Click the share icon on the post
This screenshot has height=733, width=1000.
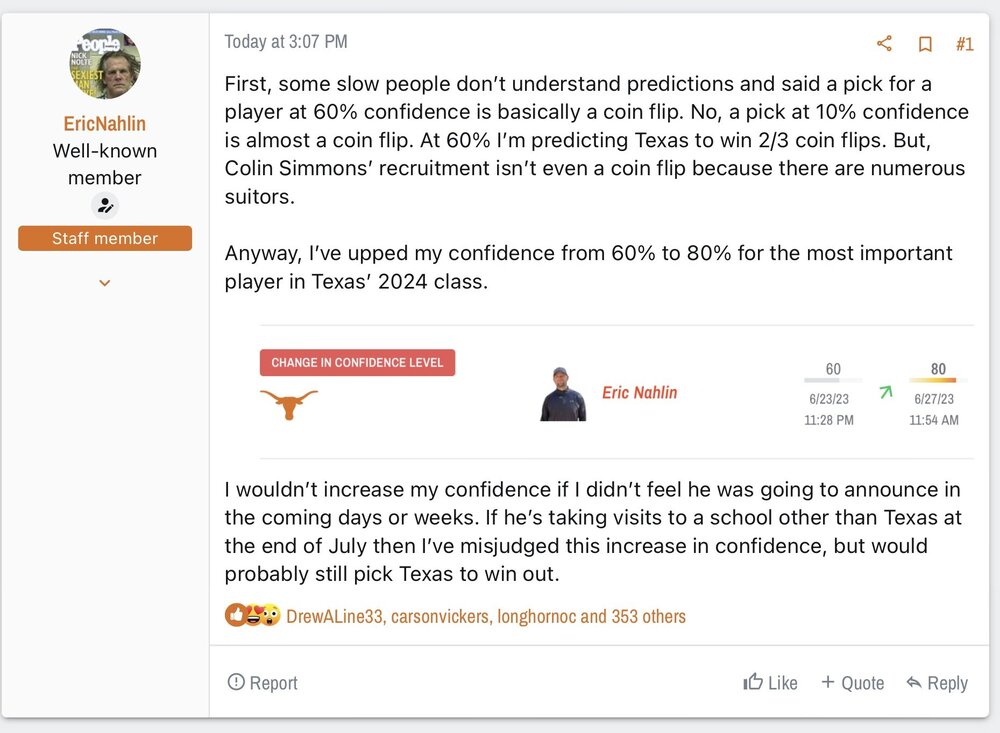tap(884, 43)
